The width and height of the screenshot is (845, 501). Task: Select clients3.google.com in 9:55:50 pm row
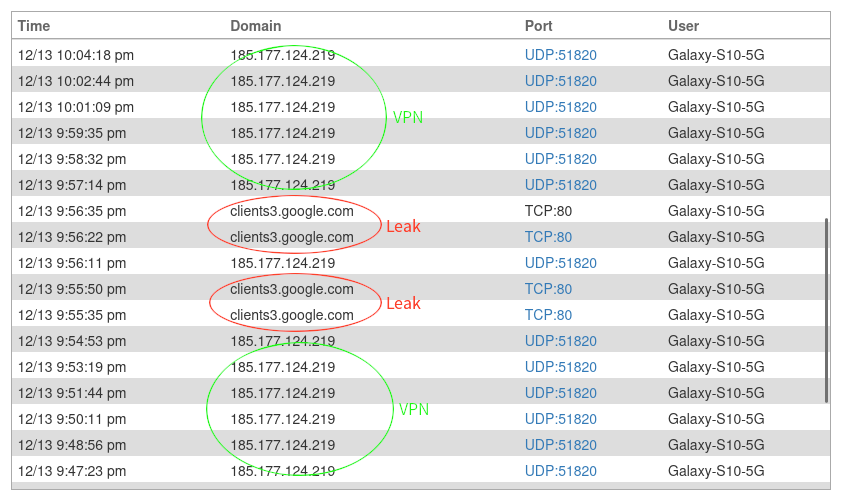[x=291, y=289]
